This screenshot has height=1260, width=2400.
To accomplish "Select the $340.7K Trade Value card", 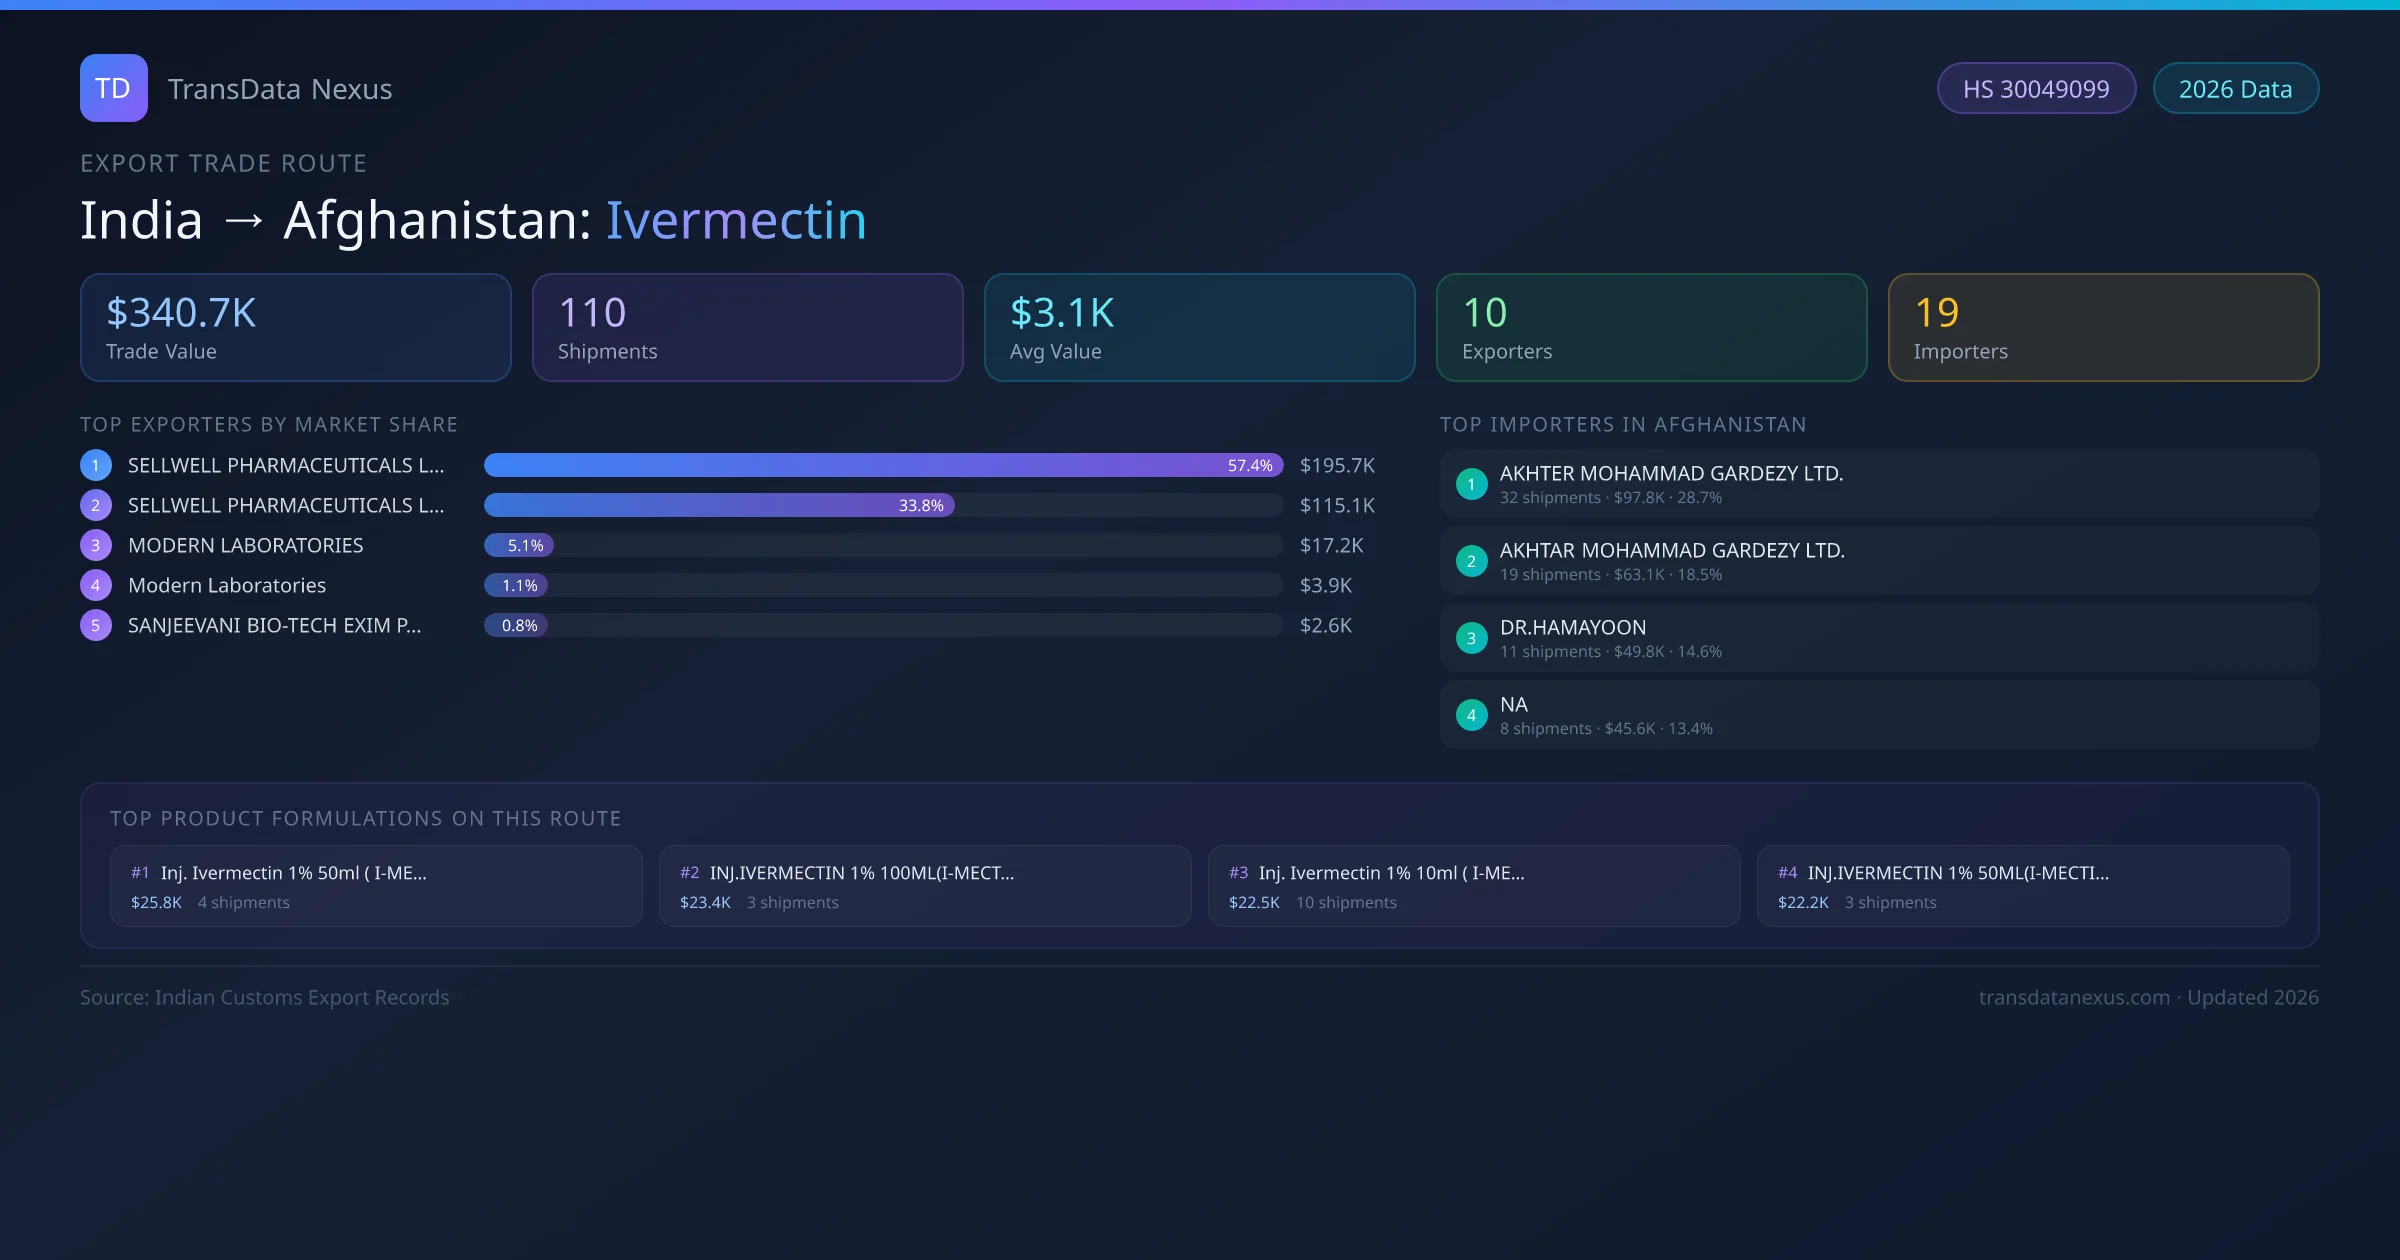I will point(296,328).
